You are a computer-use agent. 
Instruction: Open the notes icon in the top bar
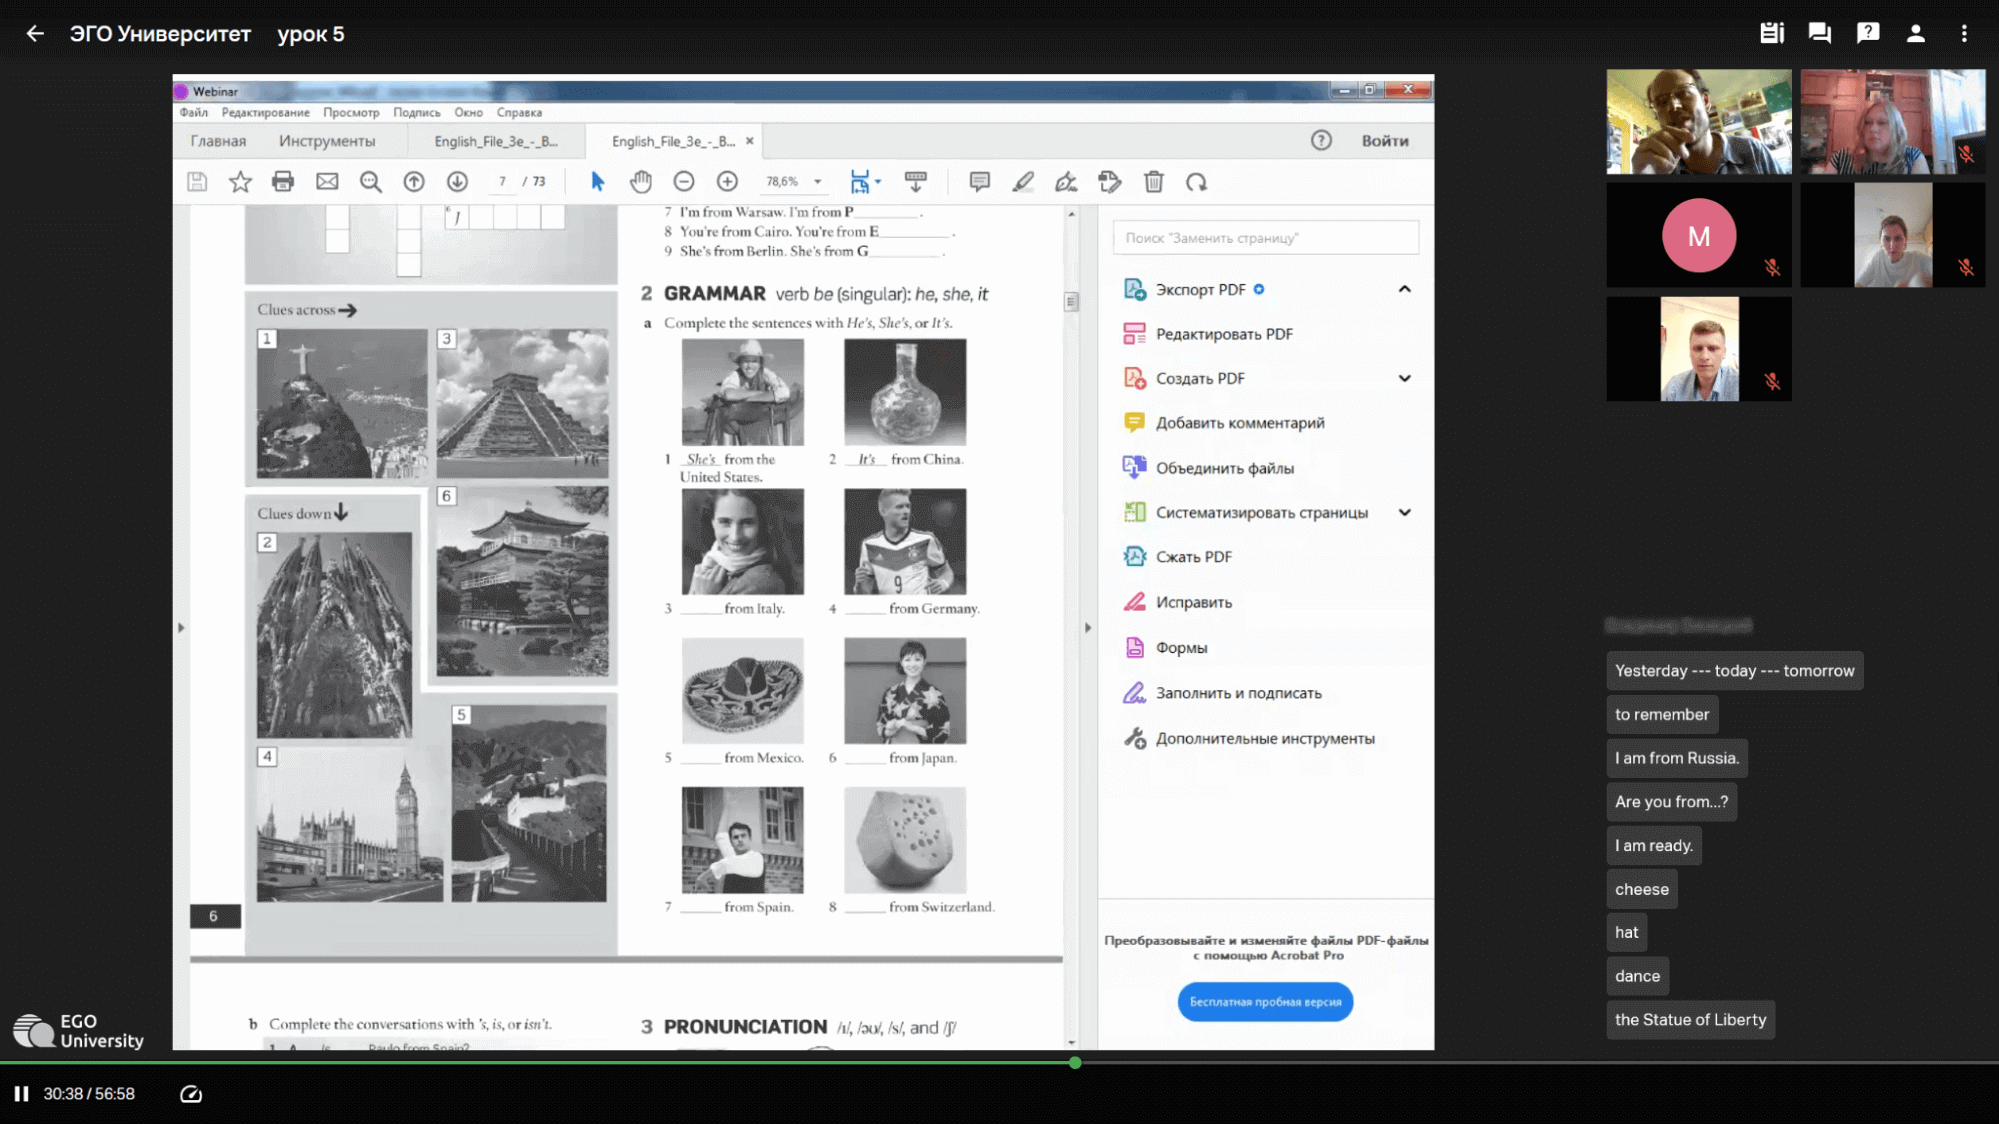(1771, 33)
